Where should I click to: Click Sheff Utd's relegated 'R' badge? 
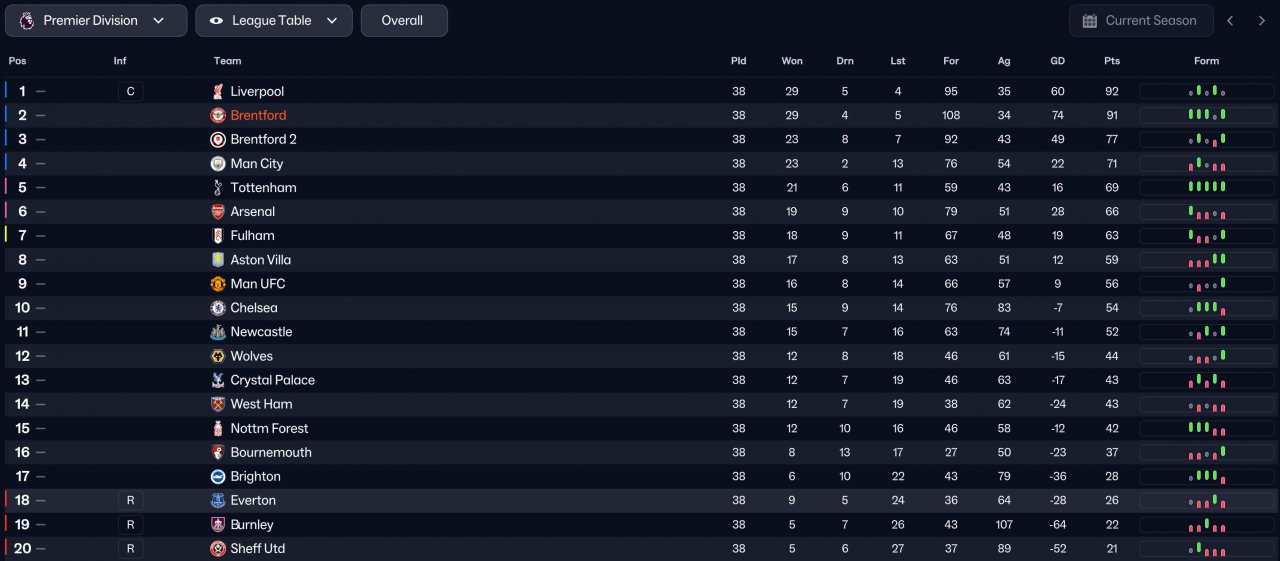pyautogui.click(x=130, y=548)
